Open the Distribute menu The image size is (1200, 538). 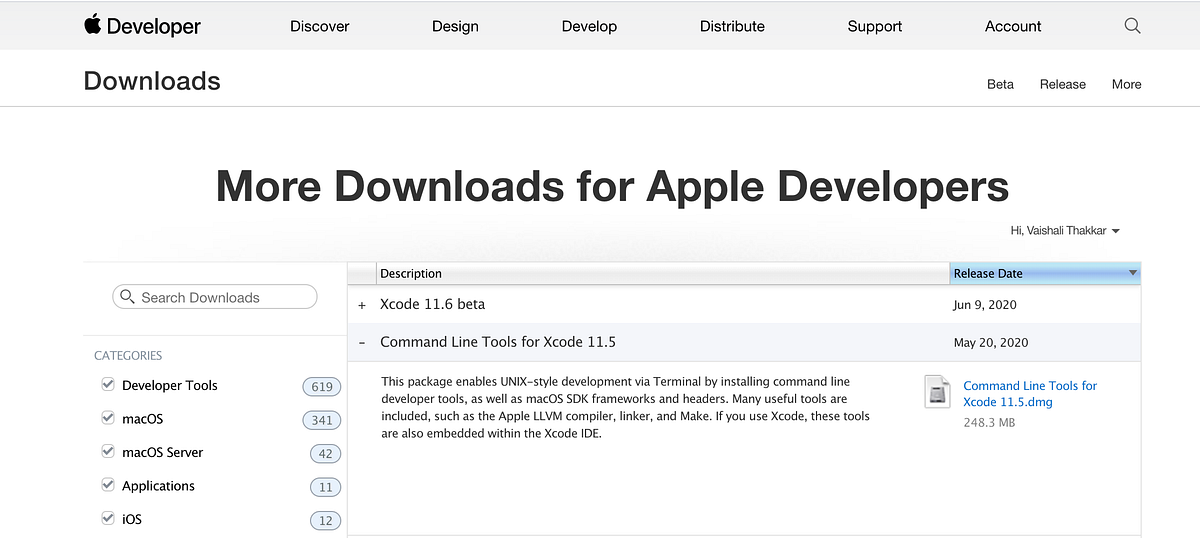(732, 26)
